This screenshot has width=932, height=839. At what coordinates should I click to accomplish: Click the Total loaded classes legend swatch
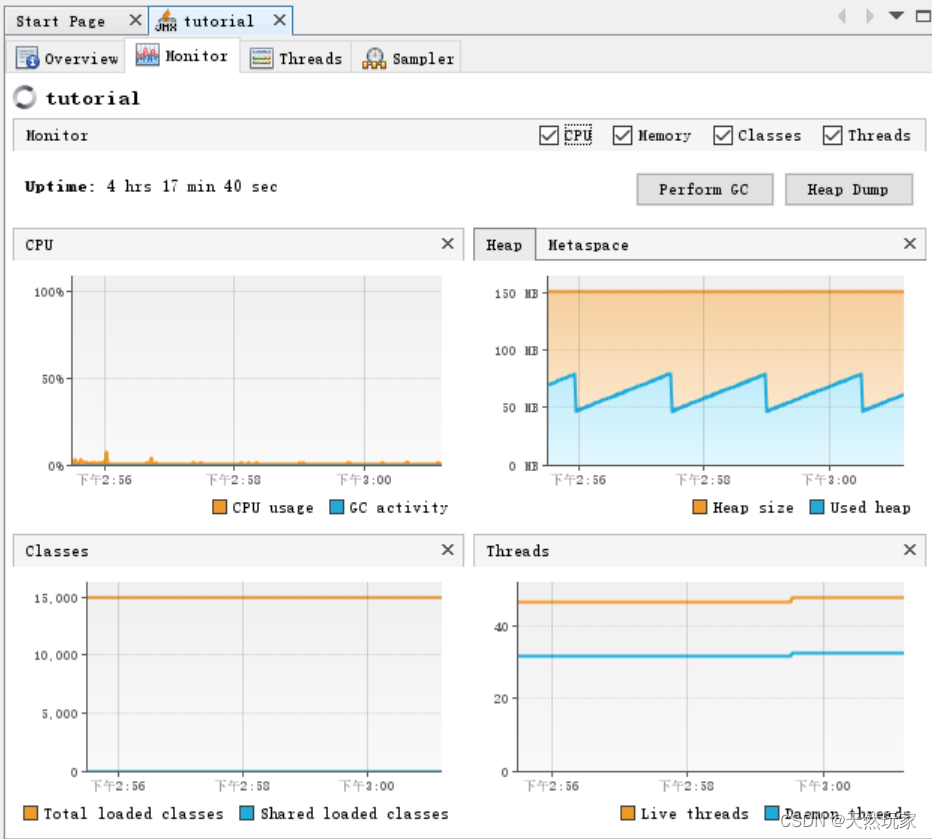tap(30, 813)
